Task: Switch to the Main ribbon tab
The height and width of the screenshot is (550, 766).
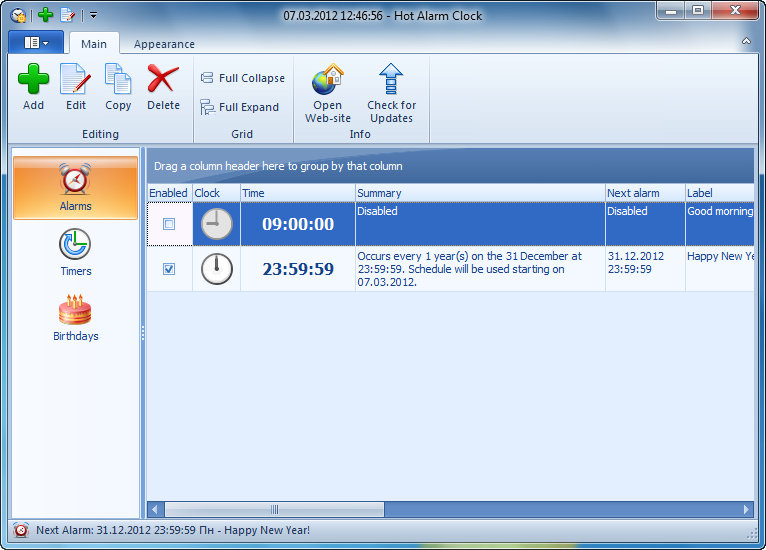Action: (94, 44)
